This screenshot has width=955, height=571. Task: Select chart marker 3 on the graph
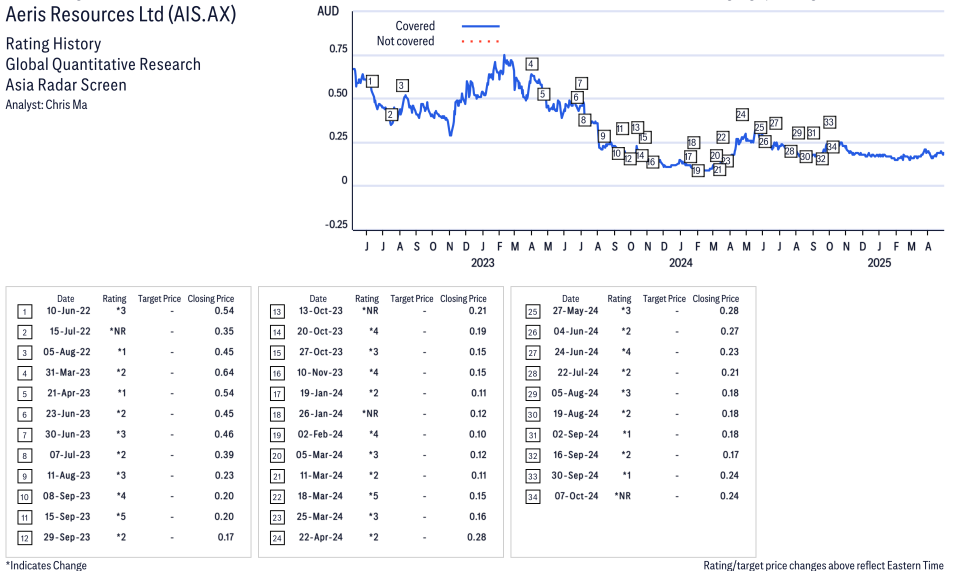pos(401,85)
